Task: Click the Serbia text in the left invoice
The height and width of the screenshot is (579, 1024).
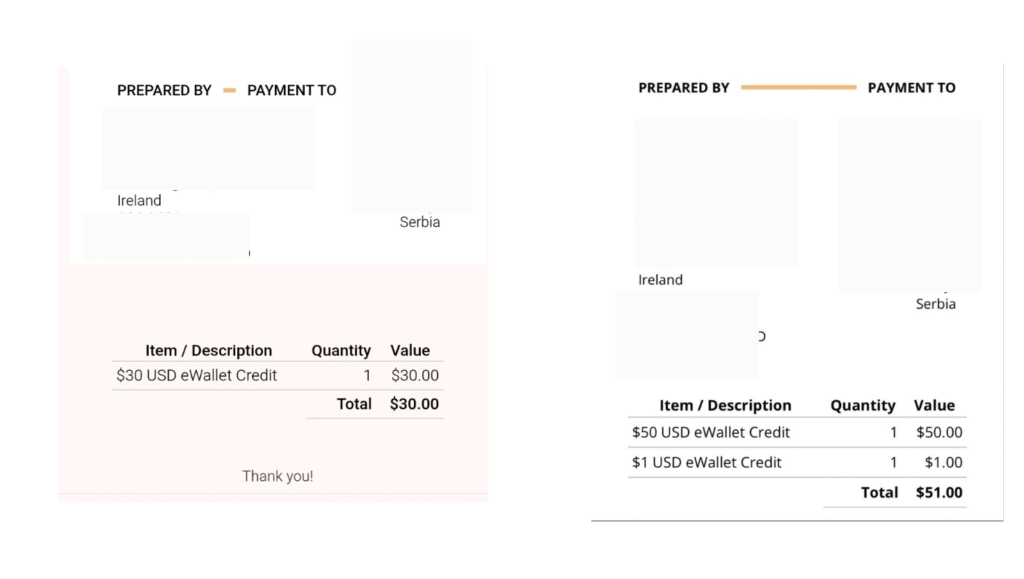Action: tap(420, 222)
